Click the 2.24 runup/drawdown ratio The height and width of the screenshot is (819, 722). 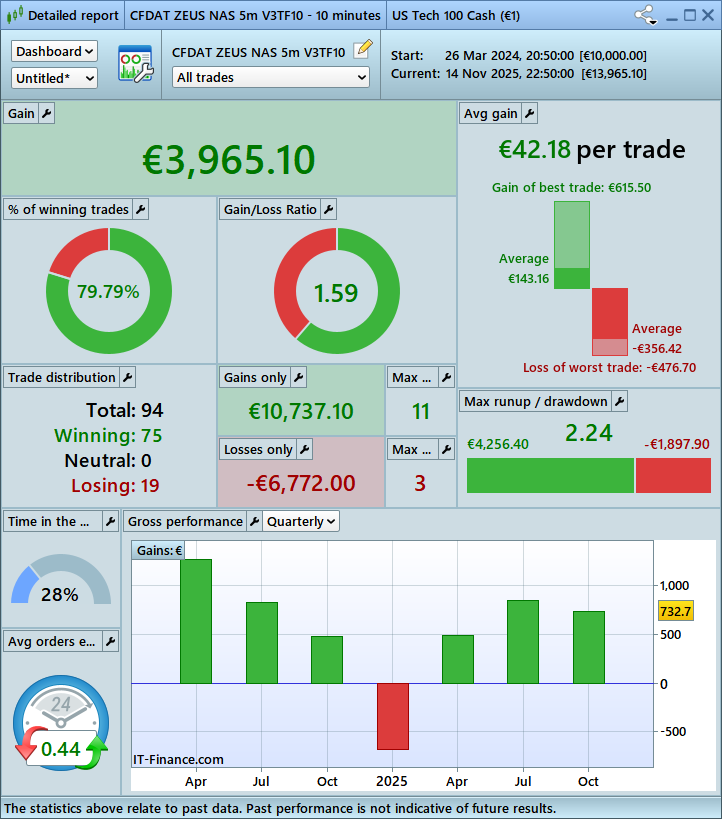[589, 433]
